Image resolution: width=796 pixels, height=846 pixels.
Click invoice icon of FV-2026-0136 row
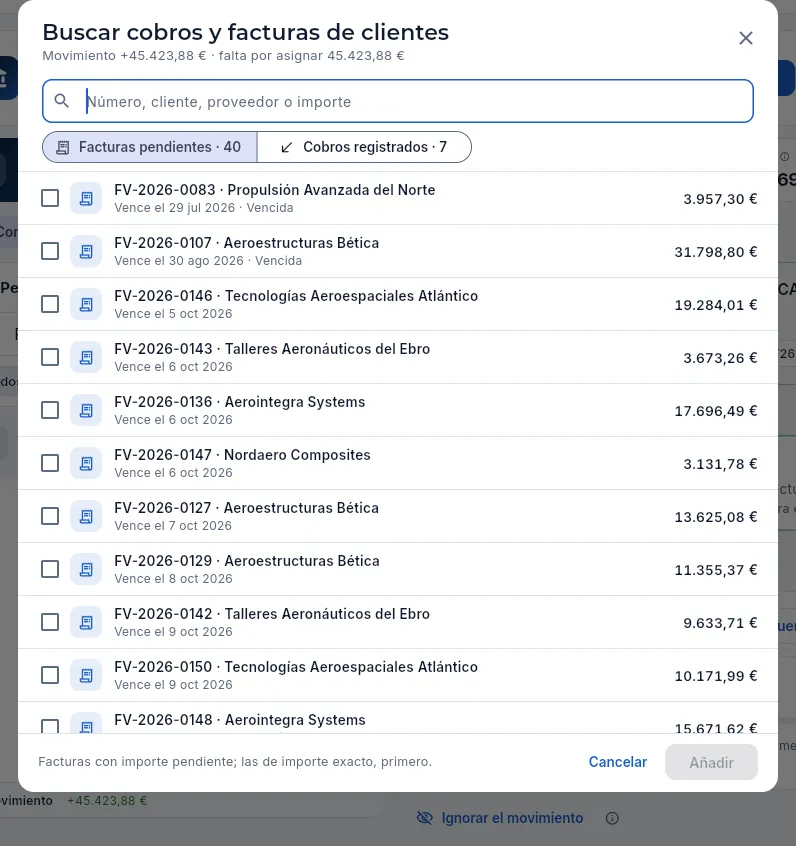pyautogui.click(x=86, y=411)
